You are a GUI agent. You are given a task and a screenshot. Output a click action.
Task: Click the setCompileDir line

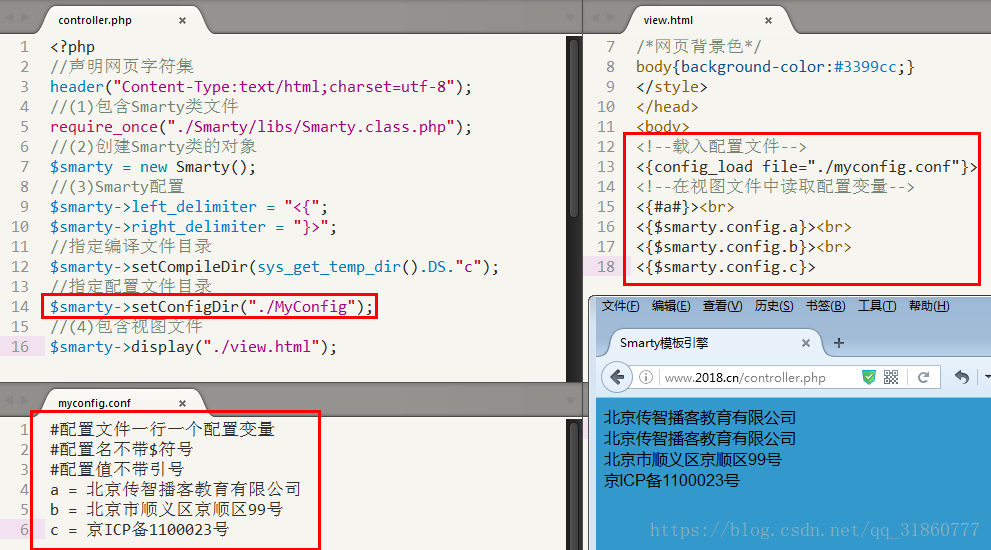(x=274, y=267)
